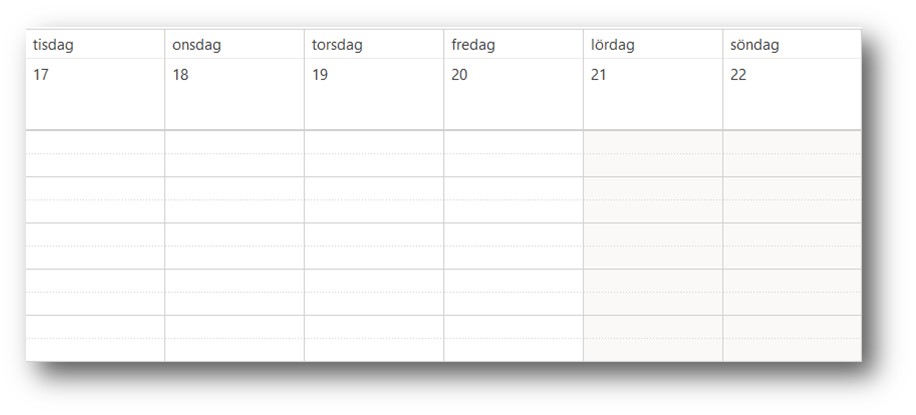Select the first shaded time slot under söndag
Image resolution: width=916 pixels, height=415 pixels.
click(x=791, y=142)
